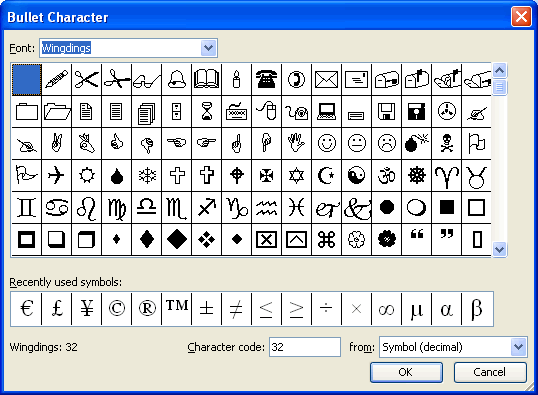The width and height of the screenshot is (538, 395).
Task: Insert the recently used Euro symbol
Action: 26,309
